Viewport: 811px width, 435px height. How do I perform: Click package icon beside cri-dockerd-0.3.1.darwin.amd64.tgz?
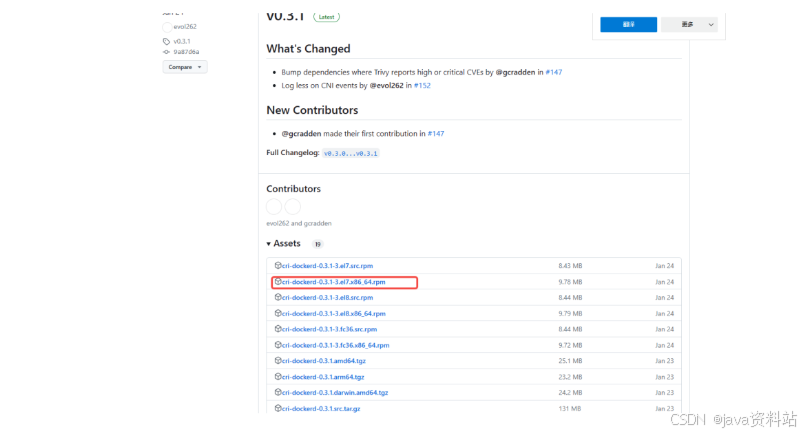(x=278, y=392)
